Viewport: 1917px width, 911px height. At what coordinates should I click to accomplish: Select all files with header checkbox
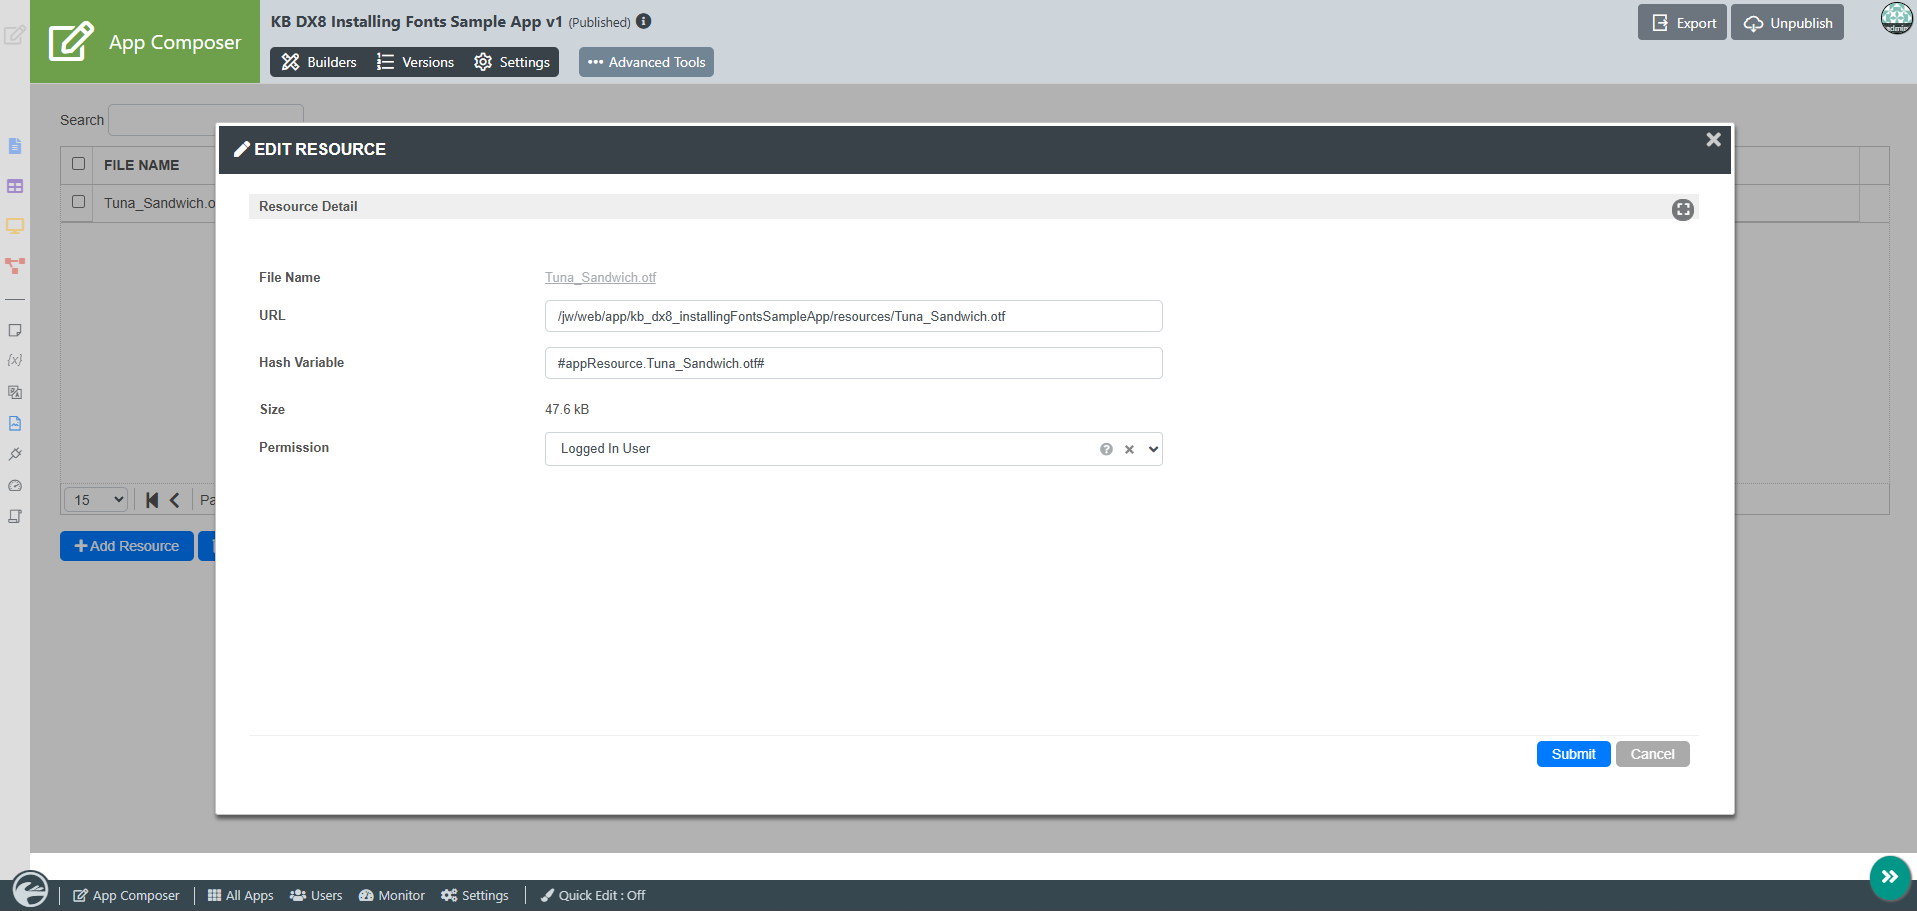pyautogui.click(x=78, y=164)
